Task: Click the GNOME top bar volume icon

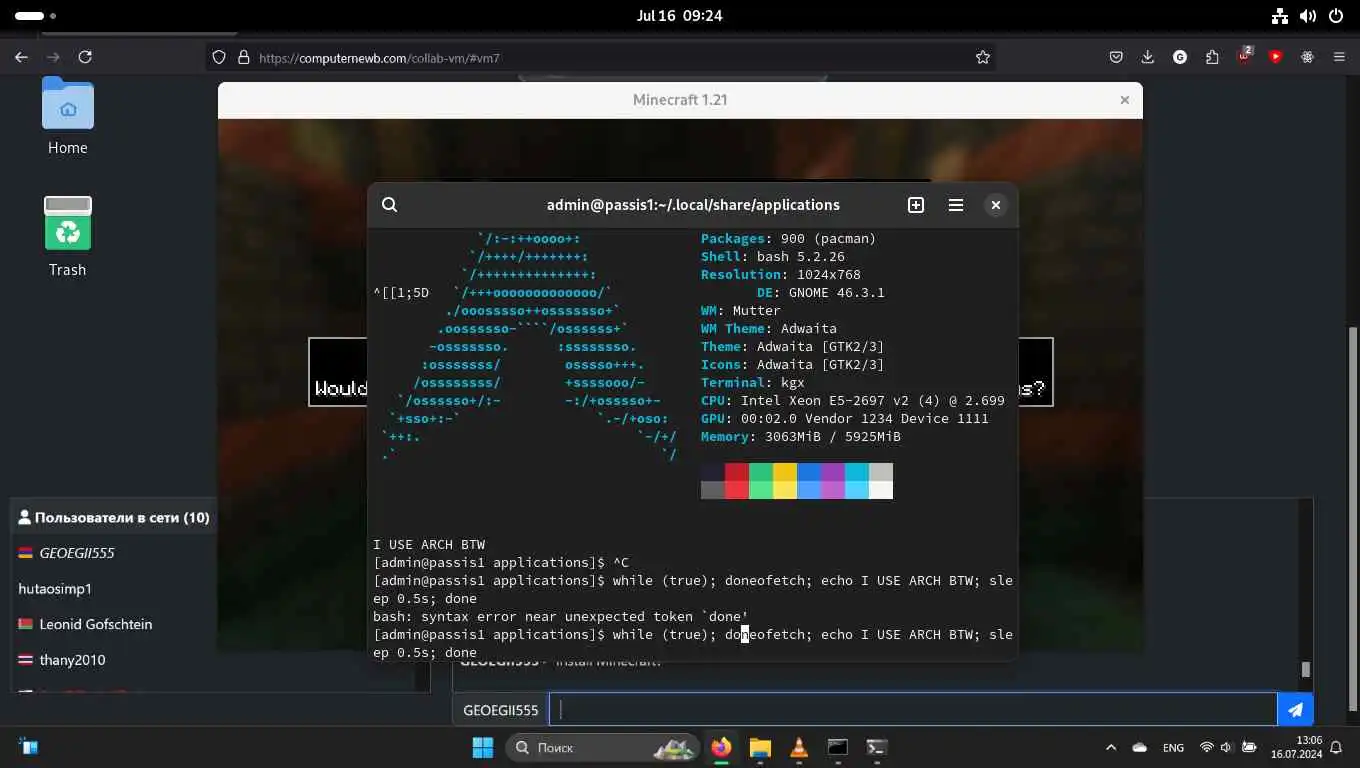Action: point(1308,16)
